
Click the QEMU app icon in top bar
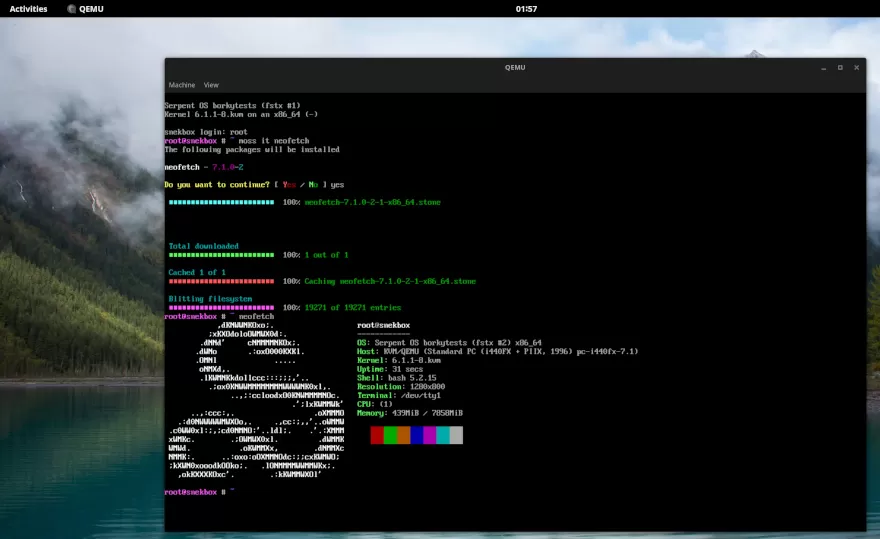71,8
